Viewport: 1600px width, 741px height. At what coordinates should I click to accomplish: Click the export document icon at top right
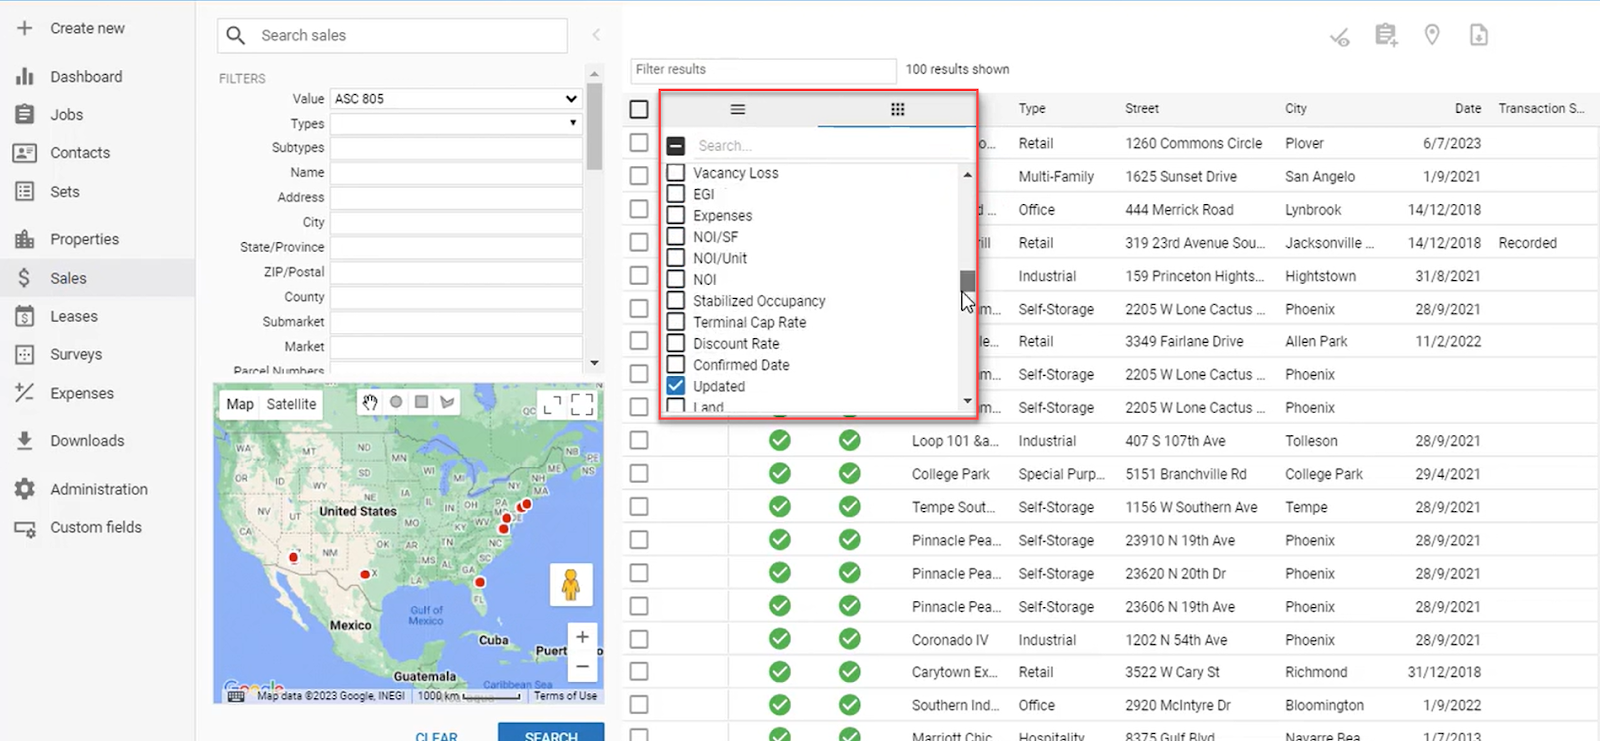click(1478, 36)
